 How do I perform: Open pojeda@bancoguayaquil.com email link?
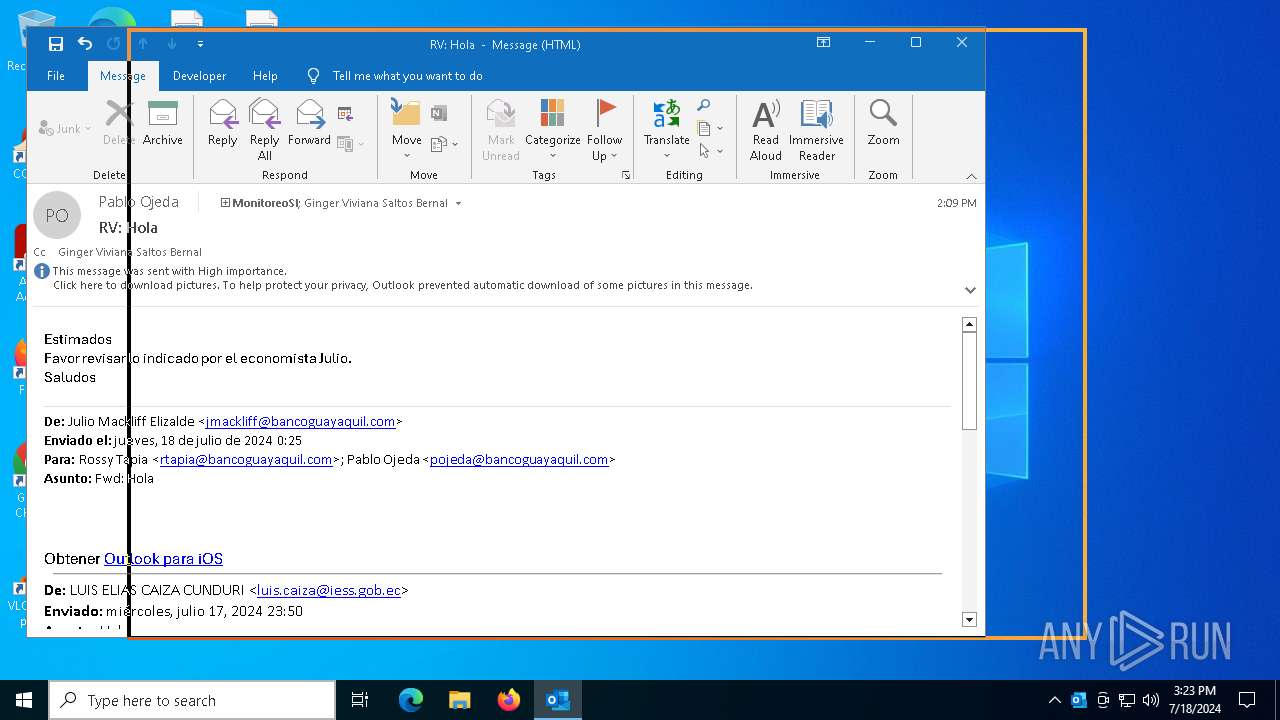[x=519, y=459]
